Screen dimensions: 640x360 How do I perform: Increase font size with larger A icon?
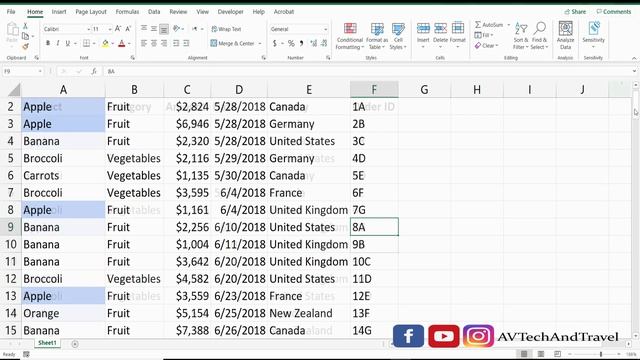click(x=118, y=29)
